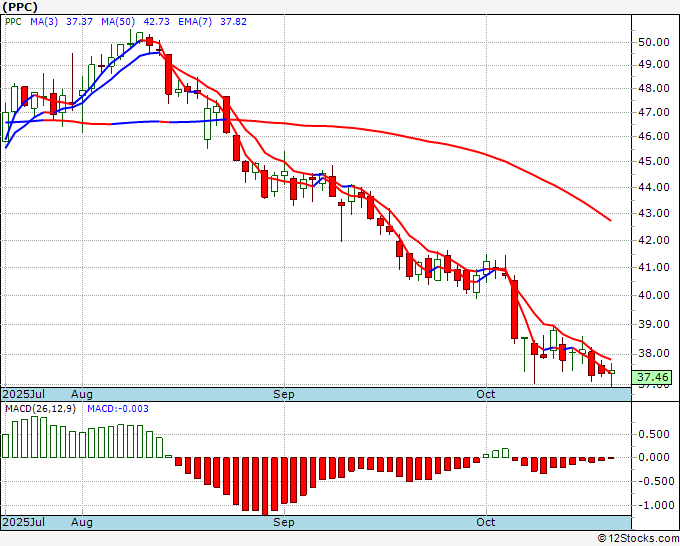Viewport: 680px width, 546px height.
Task: Click the EMA(7) legend label
Action: pyautogui.click(x=195, y=22)
